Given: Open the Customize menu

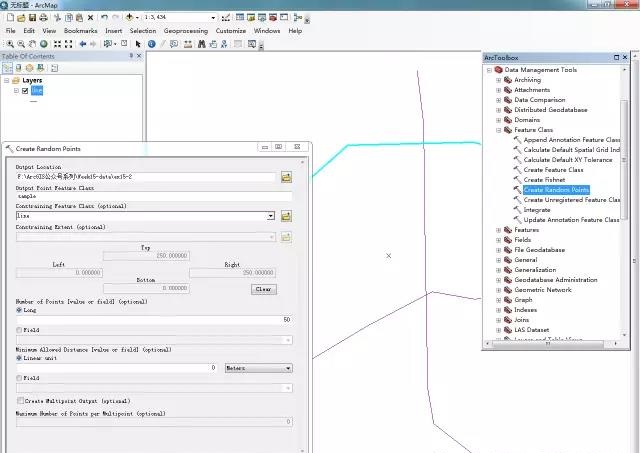Looking at the screenshot, I should (x=231, y=31).
